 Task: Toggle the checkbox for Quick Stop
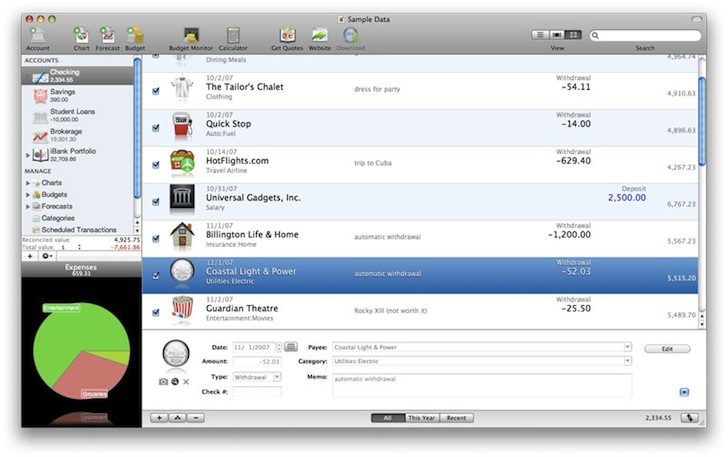click(156, 128)
